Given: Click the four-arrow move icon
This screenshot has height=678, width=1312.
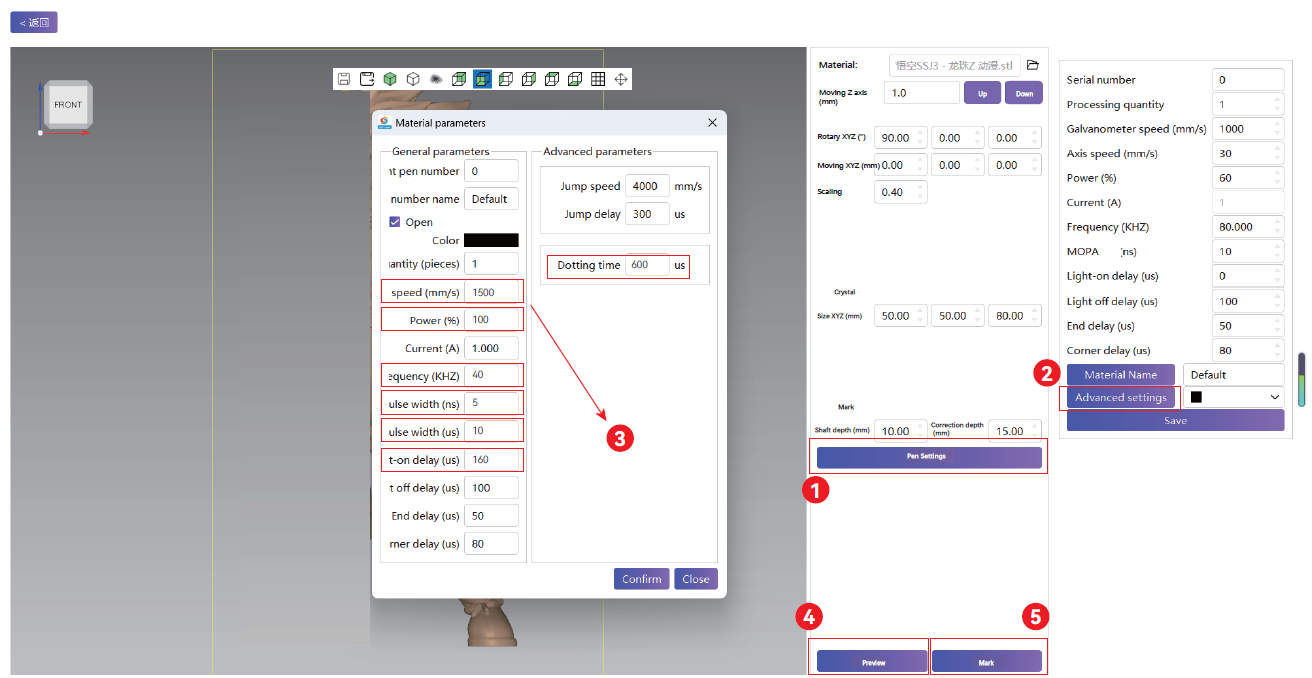Looking at the screenshot, I should point(621,79).
